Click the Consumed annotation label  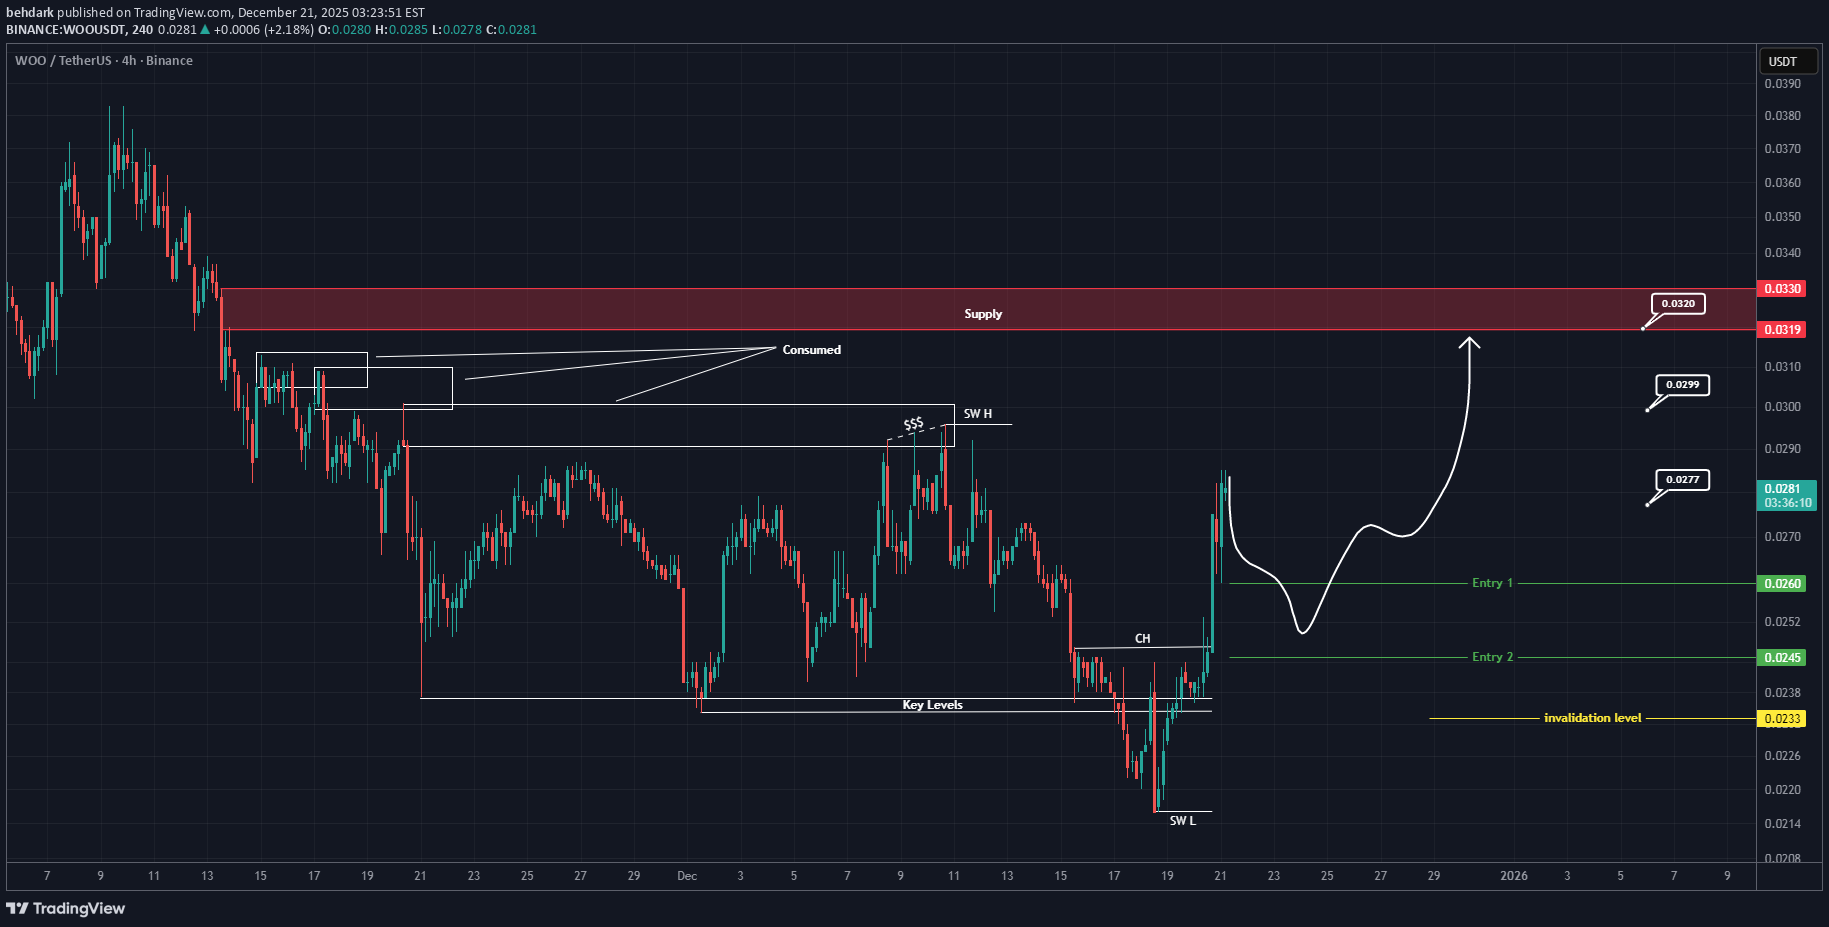[811, 350]
